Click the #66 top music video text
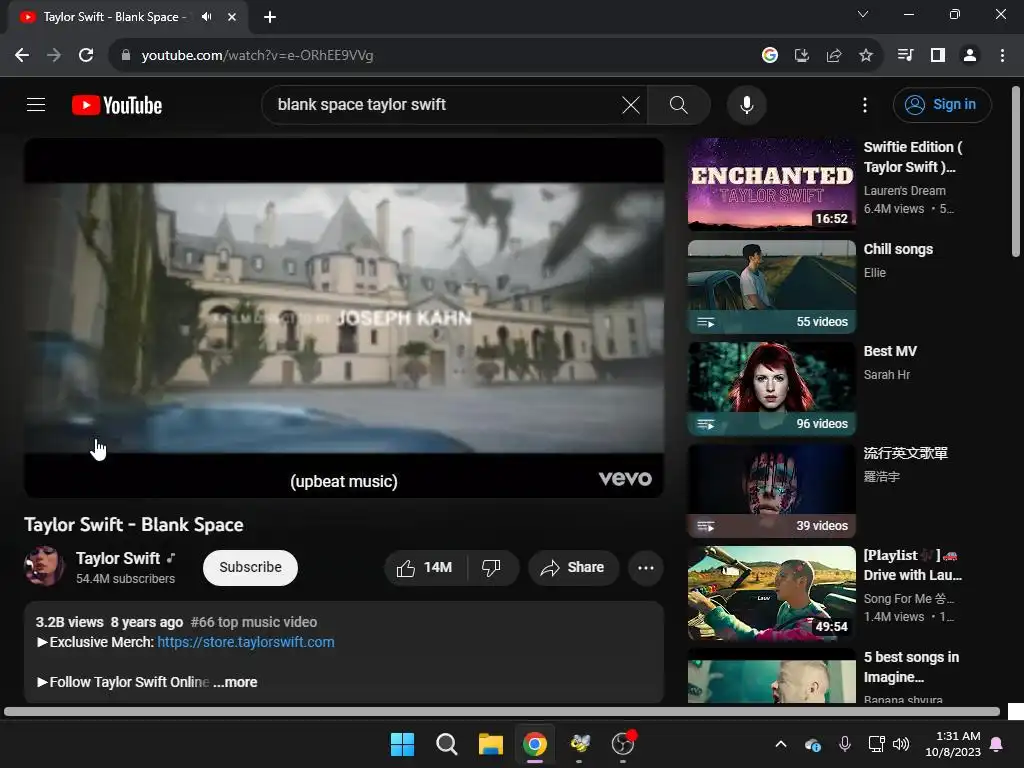This screenshot has height=768, width=1024. (254, 622)
